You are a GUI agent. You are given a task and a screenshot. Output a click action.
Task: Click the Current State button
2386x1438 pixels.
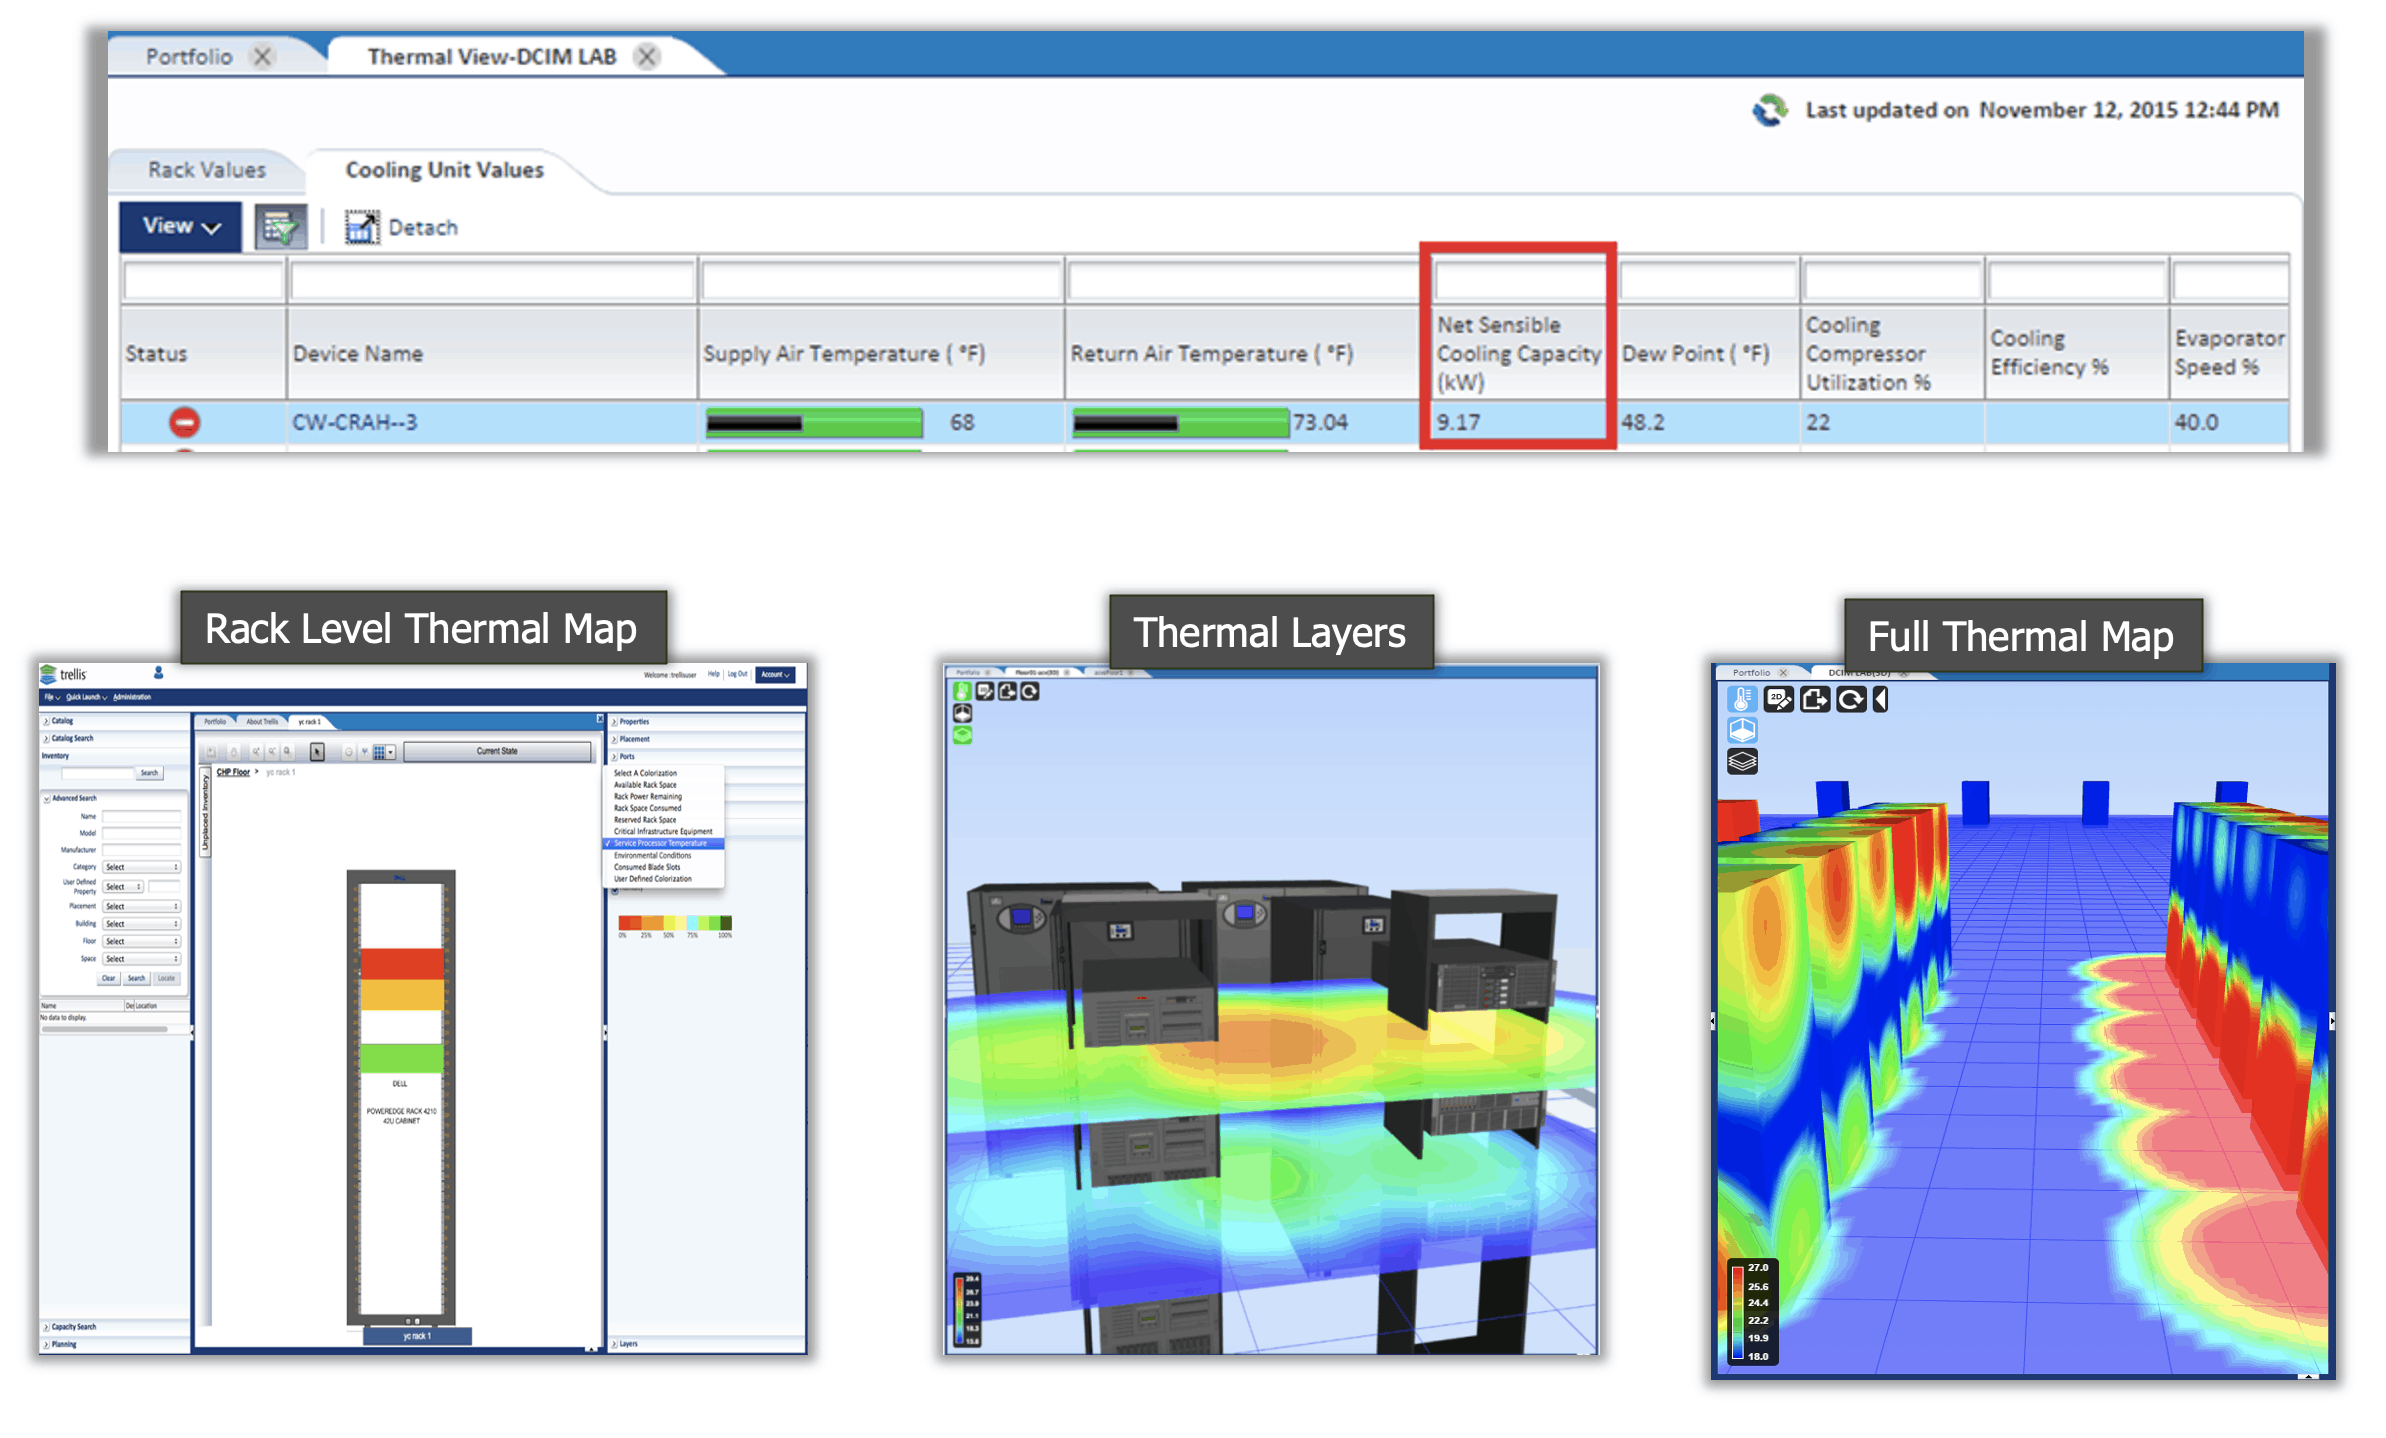497,751
